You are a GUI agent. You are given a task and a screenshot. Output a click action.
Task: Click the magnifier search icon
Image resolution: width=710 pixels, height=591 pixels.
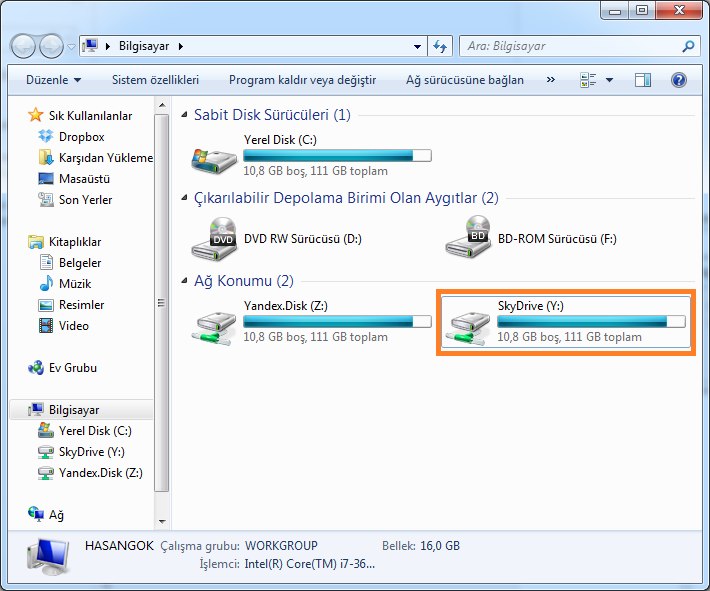point(688,46)
